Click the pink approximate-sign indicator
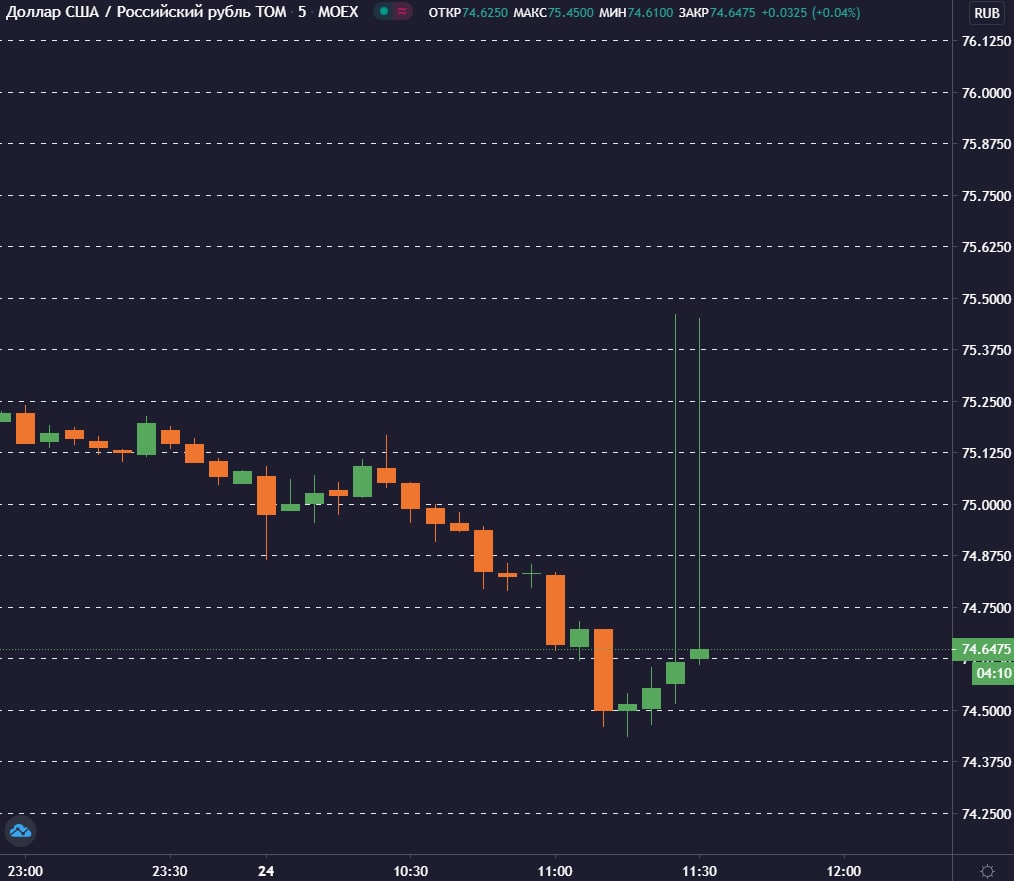The image size is (1014, 881). [x=402, y=12]
